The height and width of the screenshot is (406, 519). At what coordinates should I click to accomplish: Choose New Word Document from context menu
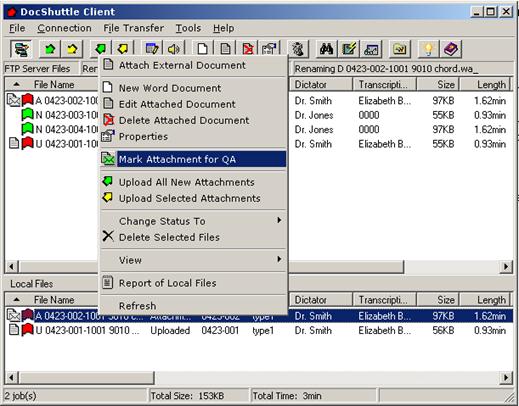click(x=193, y=88)
